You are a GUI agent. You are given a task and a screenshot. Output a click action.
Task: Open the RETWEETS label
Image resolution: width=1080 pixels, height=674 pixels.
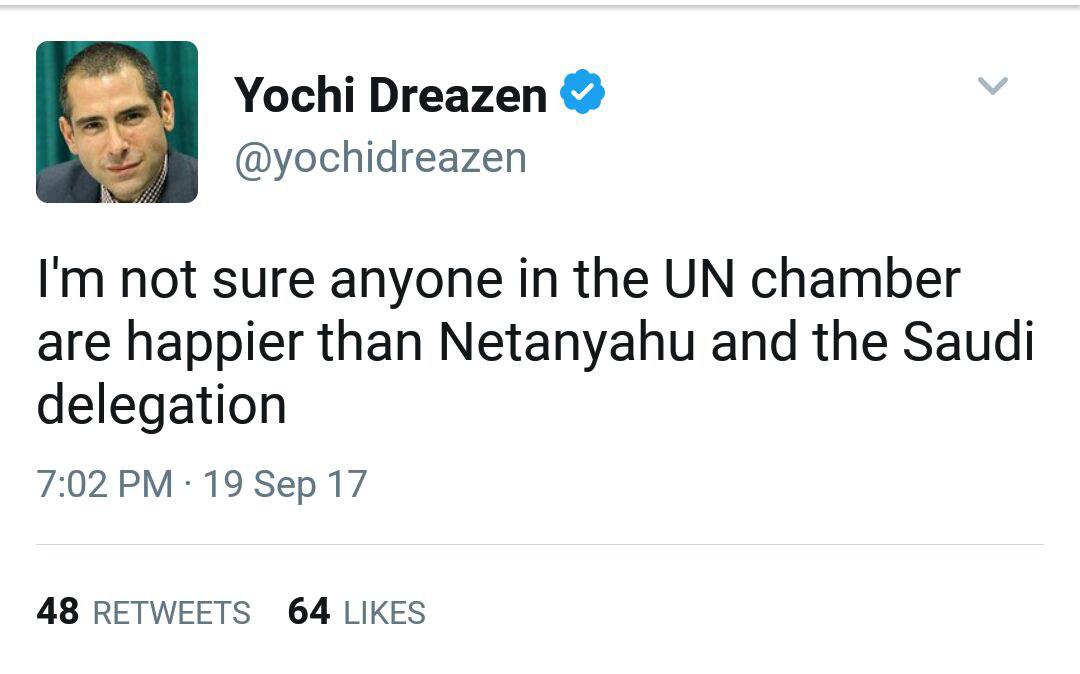point(171,613)
